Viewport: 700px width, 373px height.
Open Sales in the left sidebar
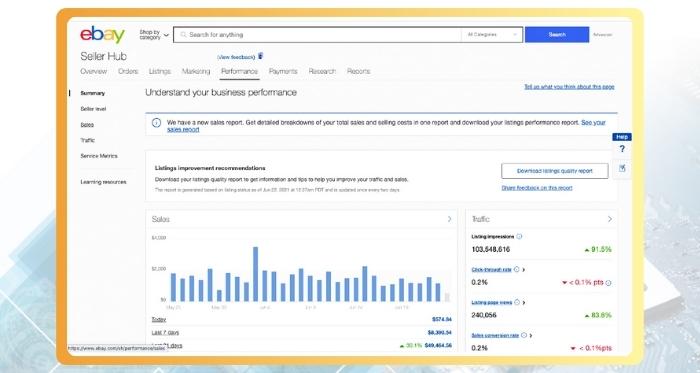point(87,125)
